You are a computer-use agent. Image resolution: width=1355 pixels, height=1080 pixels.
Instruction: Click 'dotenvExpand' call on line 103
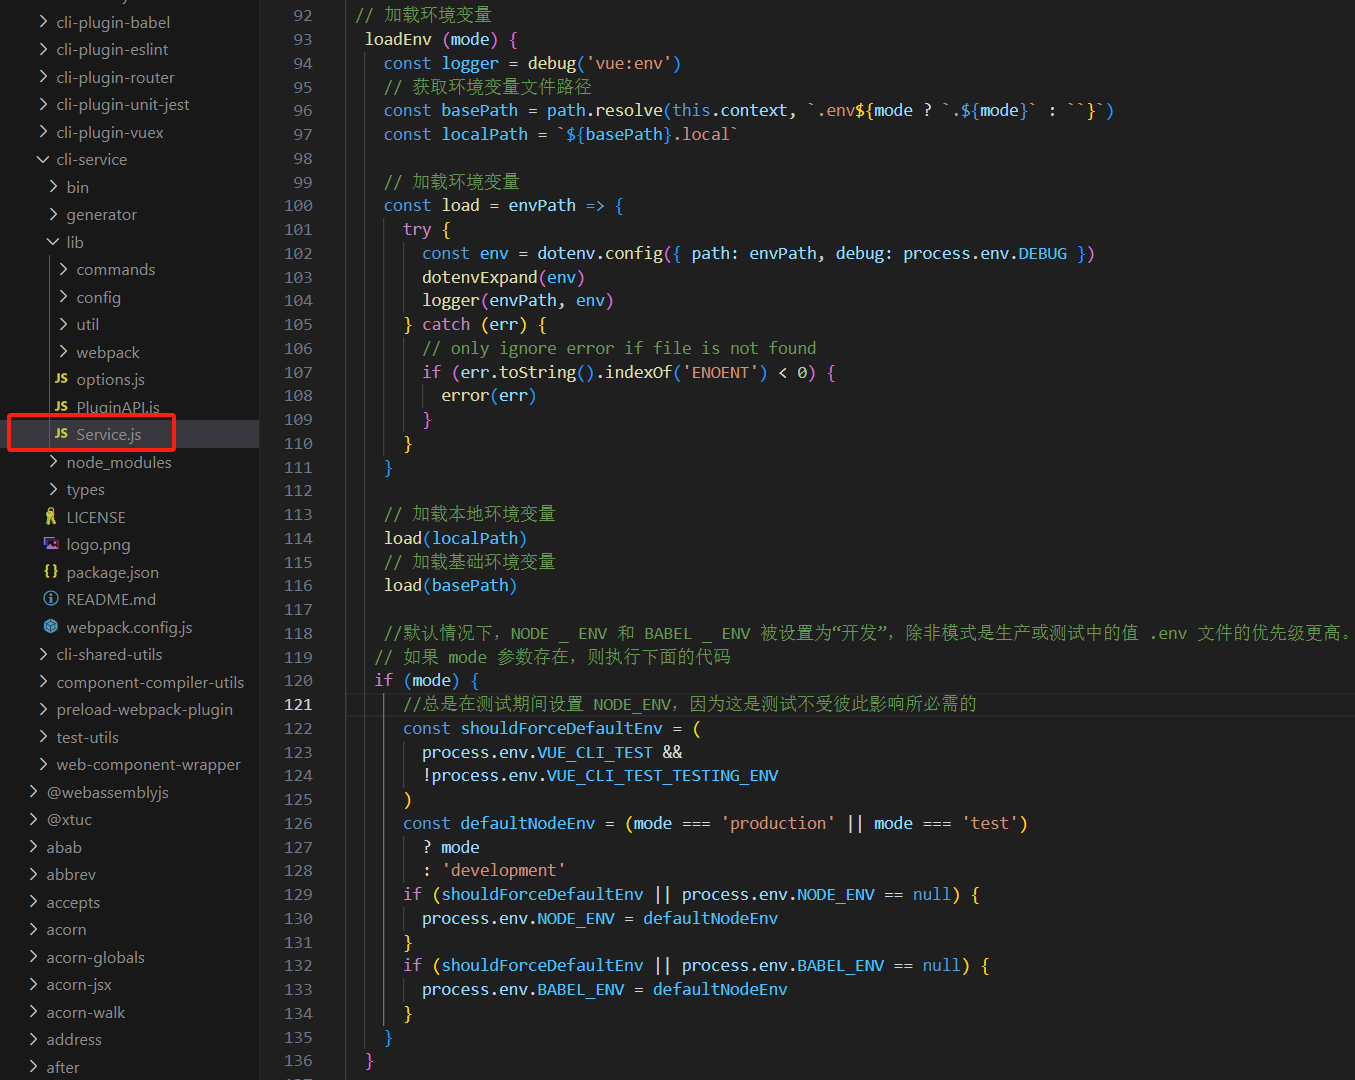(x=480, y=277)
